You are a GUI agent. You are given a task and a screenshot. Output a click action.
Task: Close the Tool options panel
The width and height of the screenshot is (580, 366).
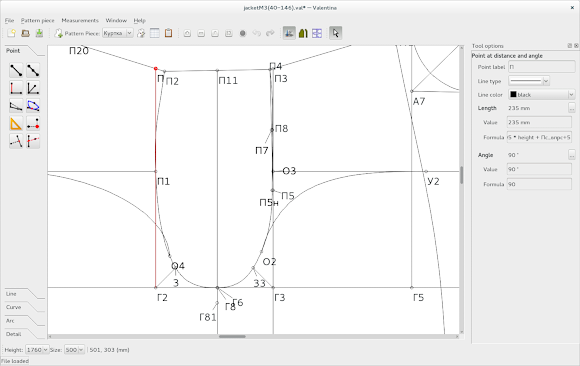click(576, 46)
